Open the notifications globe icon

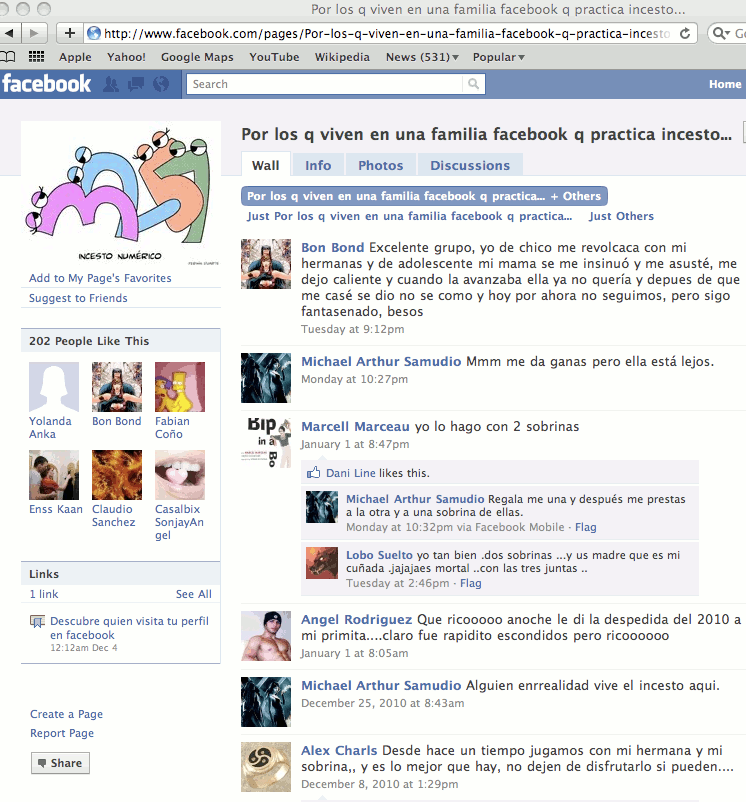tap(161, 84)
